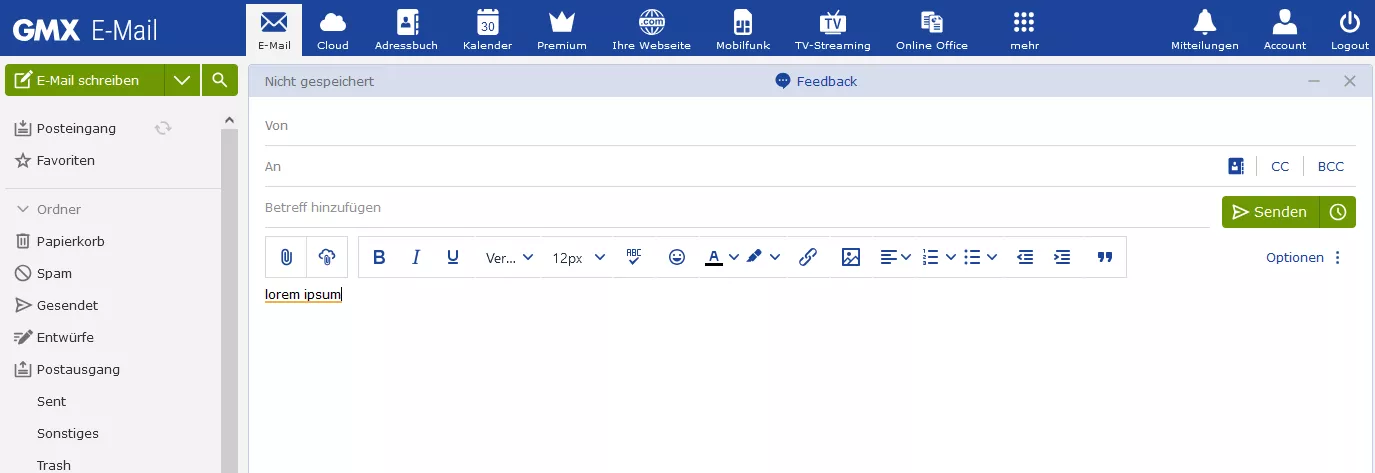
Task: Toggle underline formatting
Action: (453, 257)
